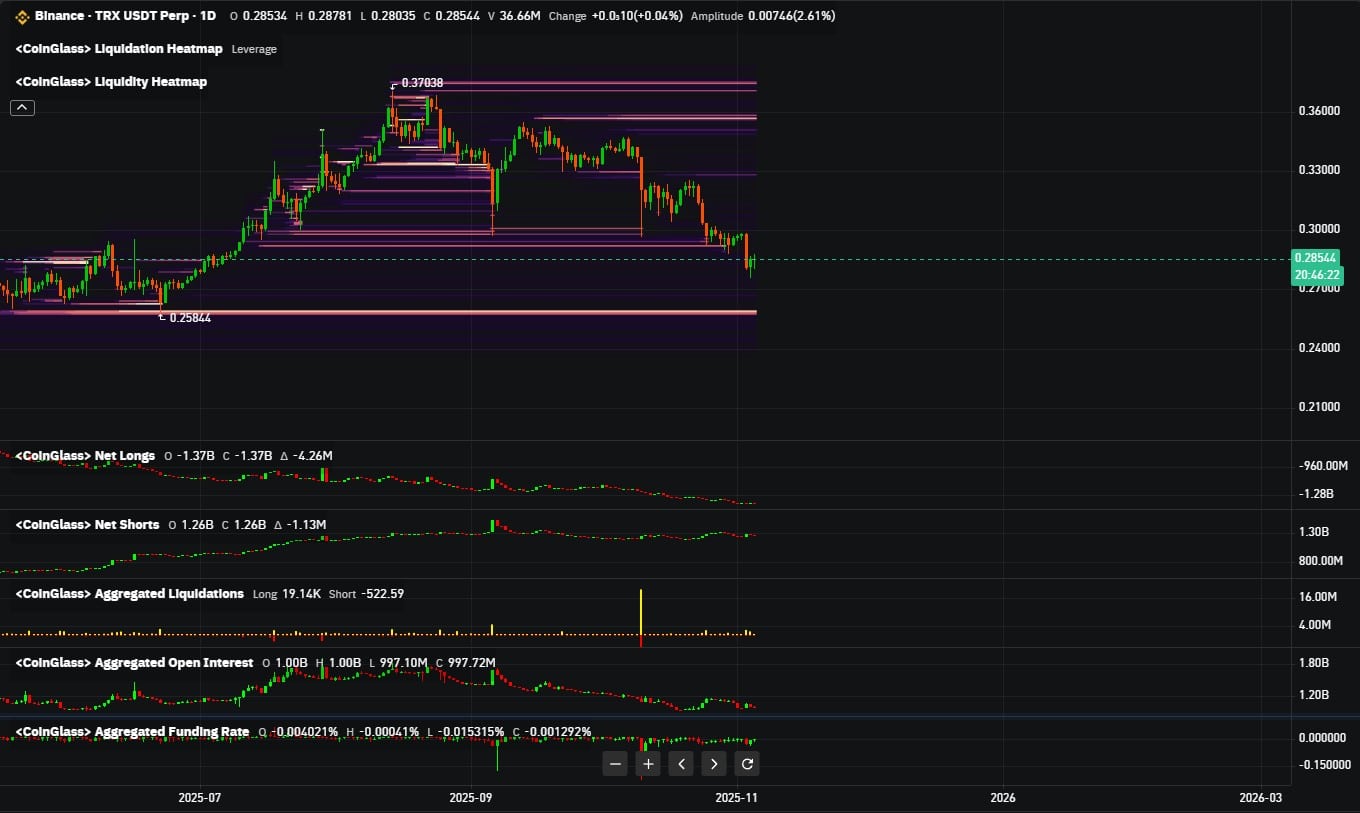Screen dimensions: 1360x813
Task: Collapse the indicator legend with caret button
Action: click(22, 108)
